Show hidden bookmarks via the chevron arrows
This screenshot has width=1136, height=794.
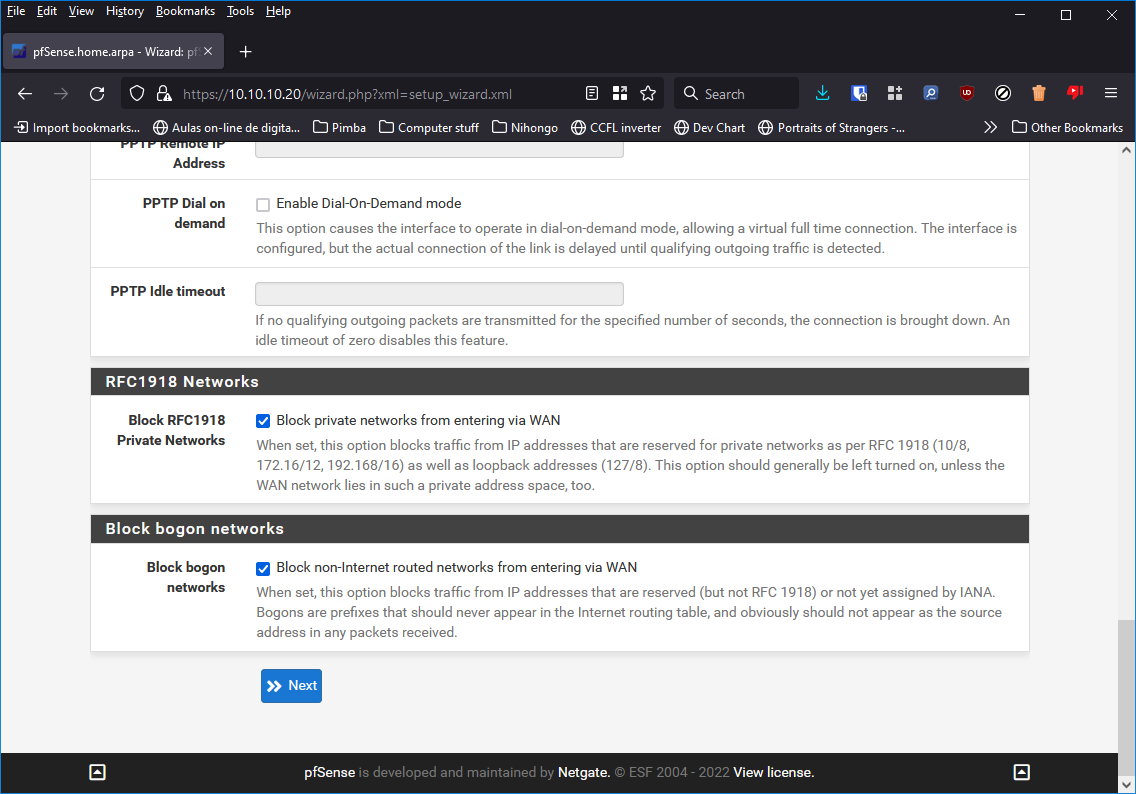(x=990, y=127)
